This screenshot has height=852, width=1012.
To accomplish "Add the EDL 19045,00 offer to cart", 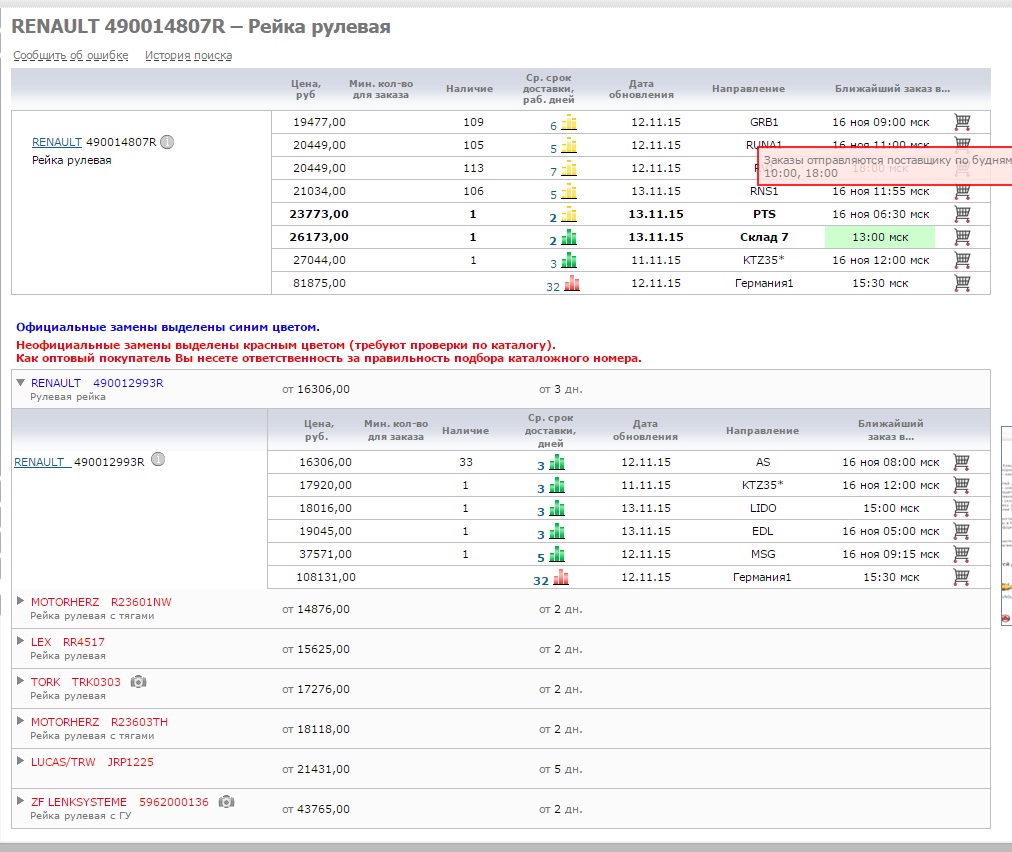I will (x=961, y=531).
